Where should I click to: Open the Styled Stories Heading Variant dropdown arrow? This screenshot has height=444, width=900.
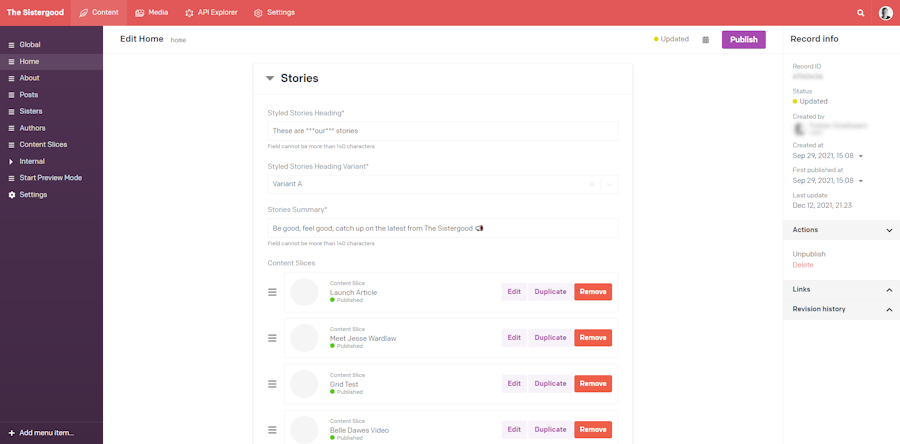click(x=609, y=184)
